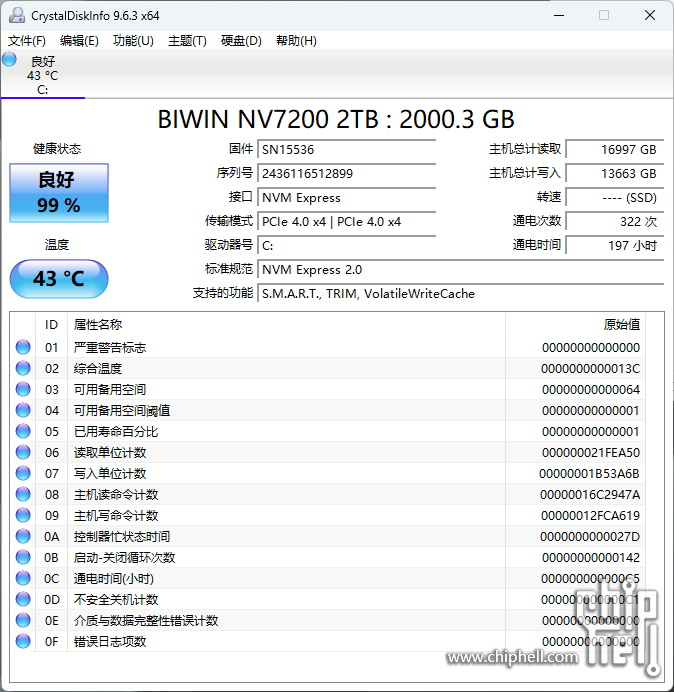Click the CrystalDiskInfo app icon in title bar
Screen dimensions: 674x692
[14, 15]
